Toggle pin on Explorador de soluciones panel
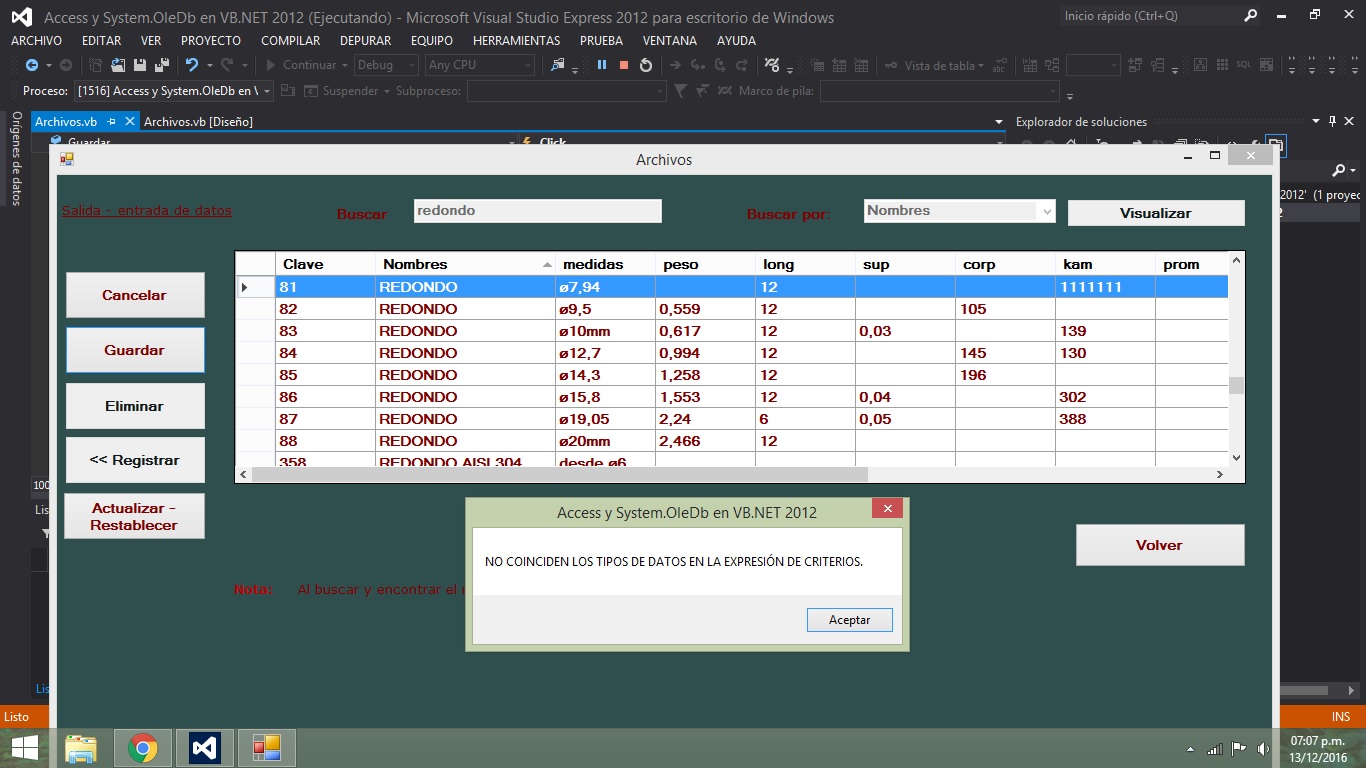 coord(1332,121)
